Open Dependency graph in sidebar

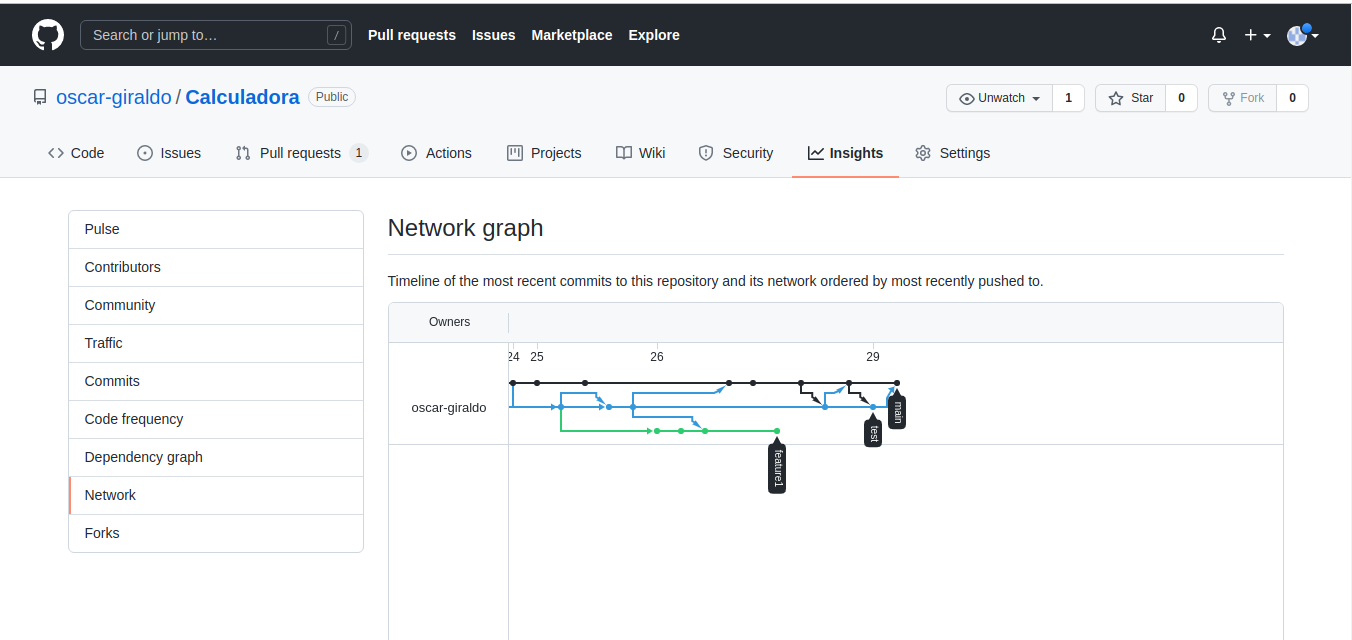216,457
